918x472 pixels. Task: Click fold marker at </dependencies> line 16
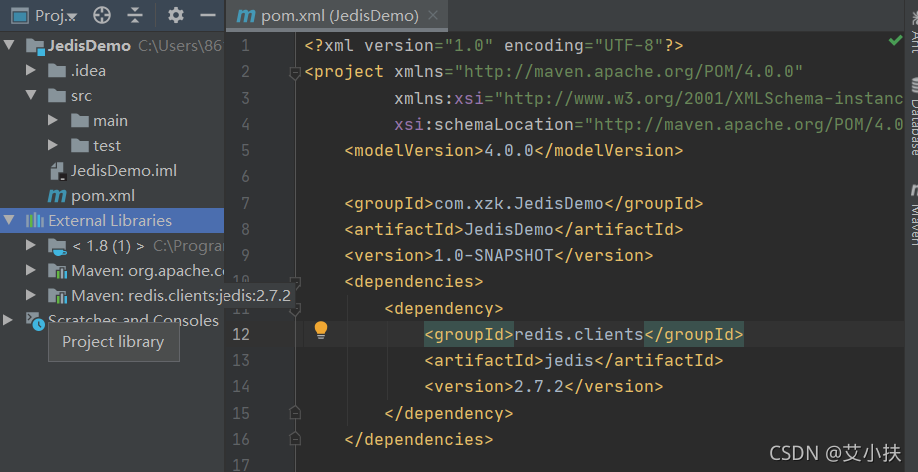pos(295,439)
